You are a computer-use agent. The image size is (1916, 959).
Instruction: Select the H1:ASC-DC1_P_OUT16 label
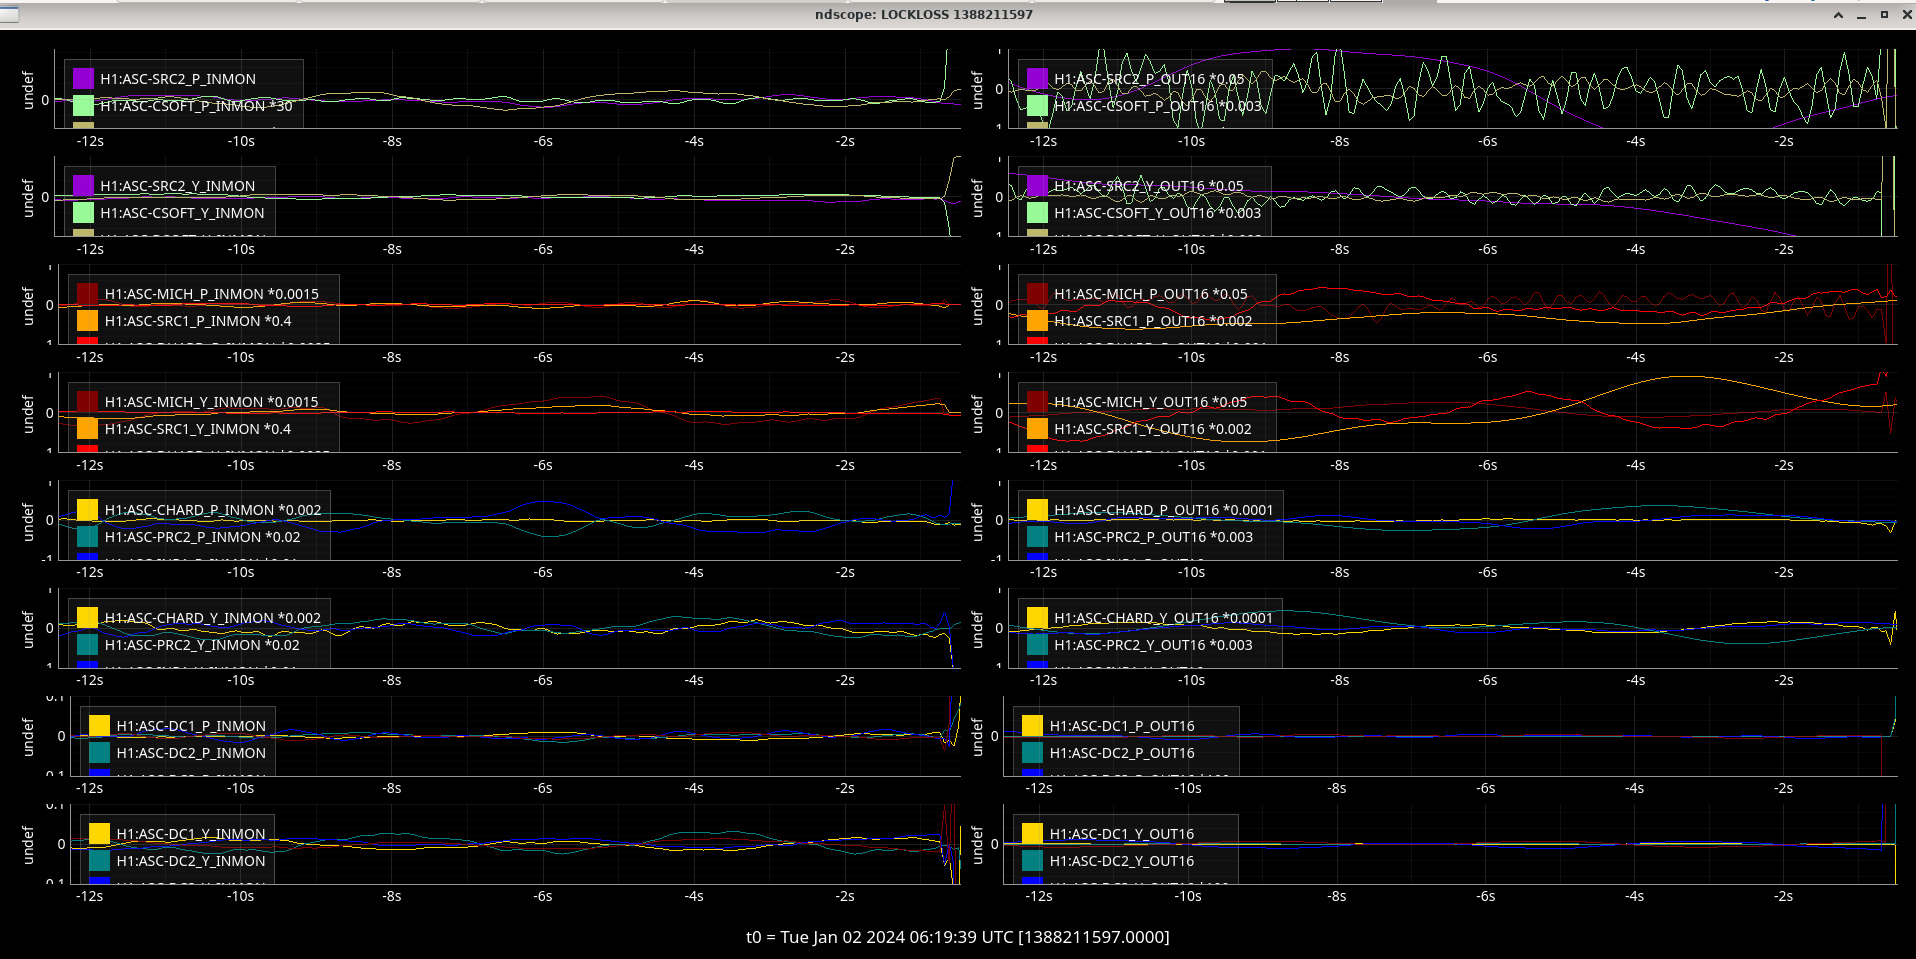(x=1122, y=726)
